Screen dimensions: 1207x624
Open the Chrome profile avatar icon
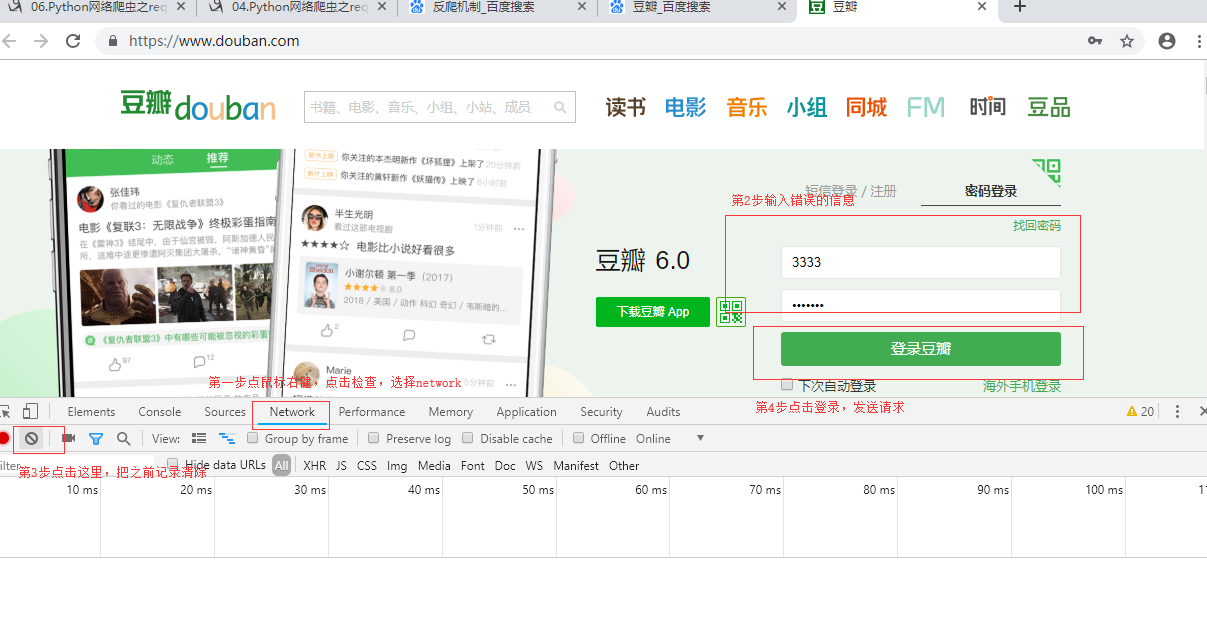point(1167,41)
